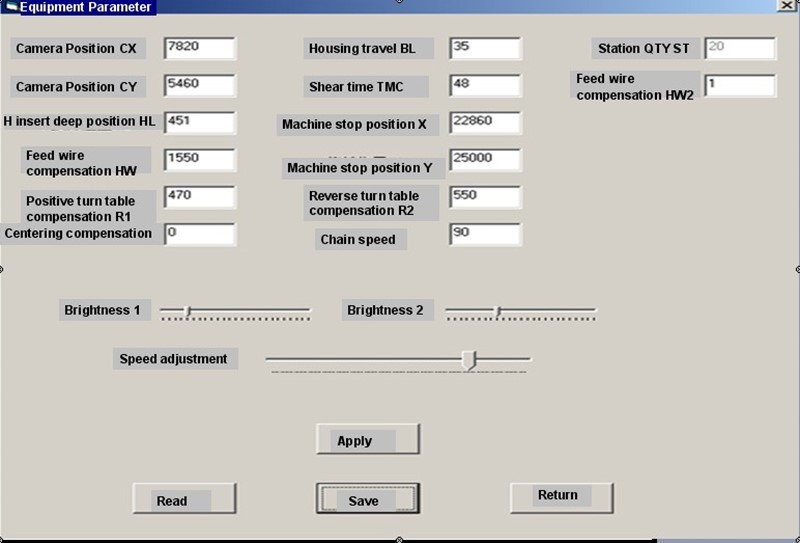
Task: Click the Centering compensation input field
Action: point(200,235)
